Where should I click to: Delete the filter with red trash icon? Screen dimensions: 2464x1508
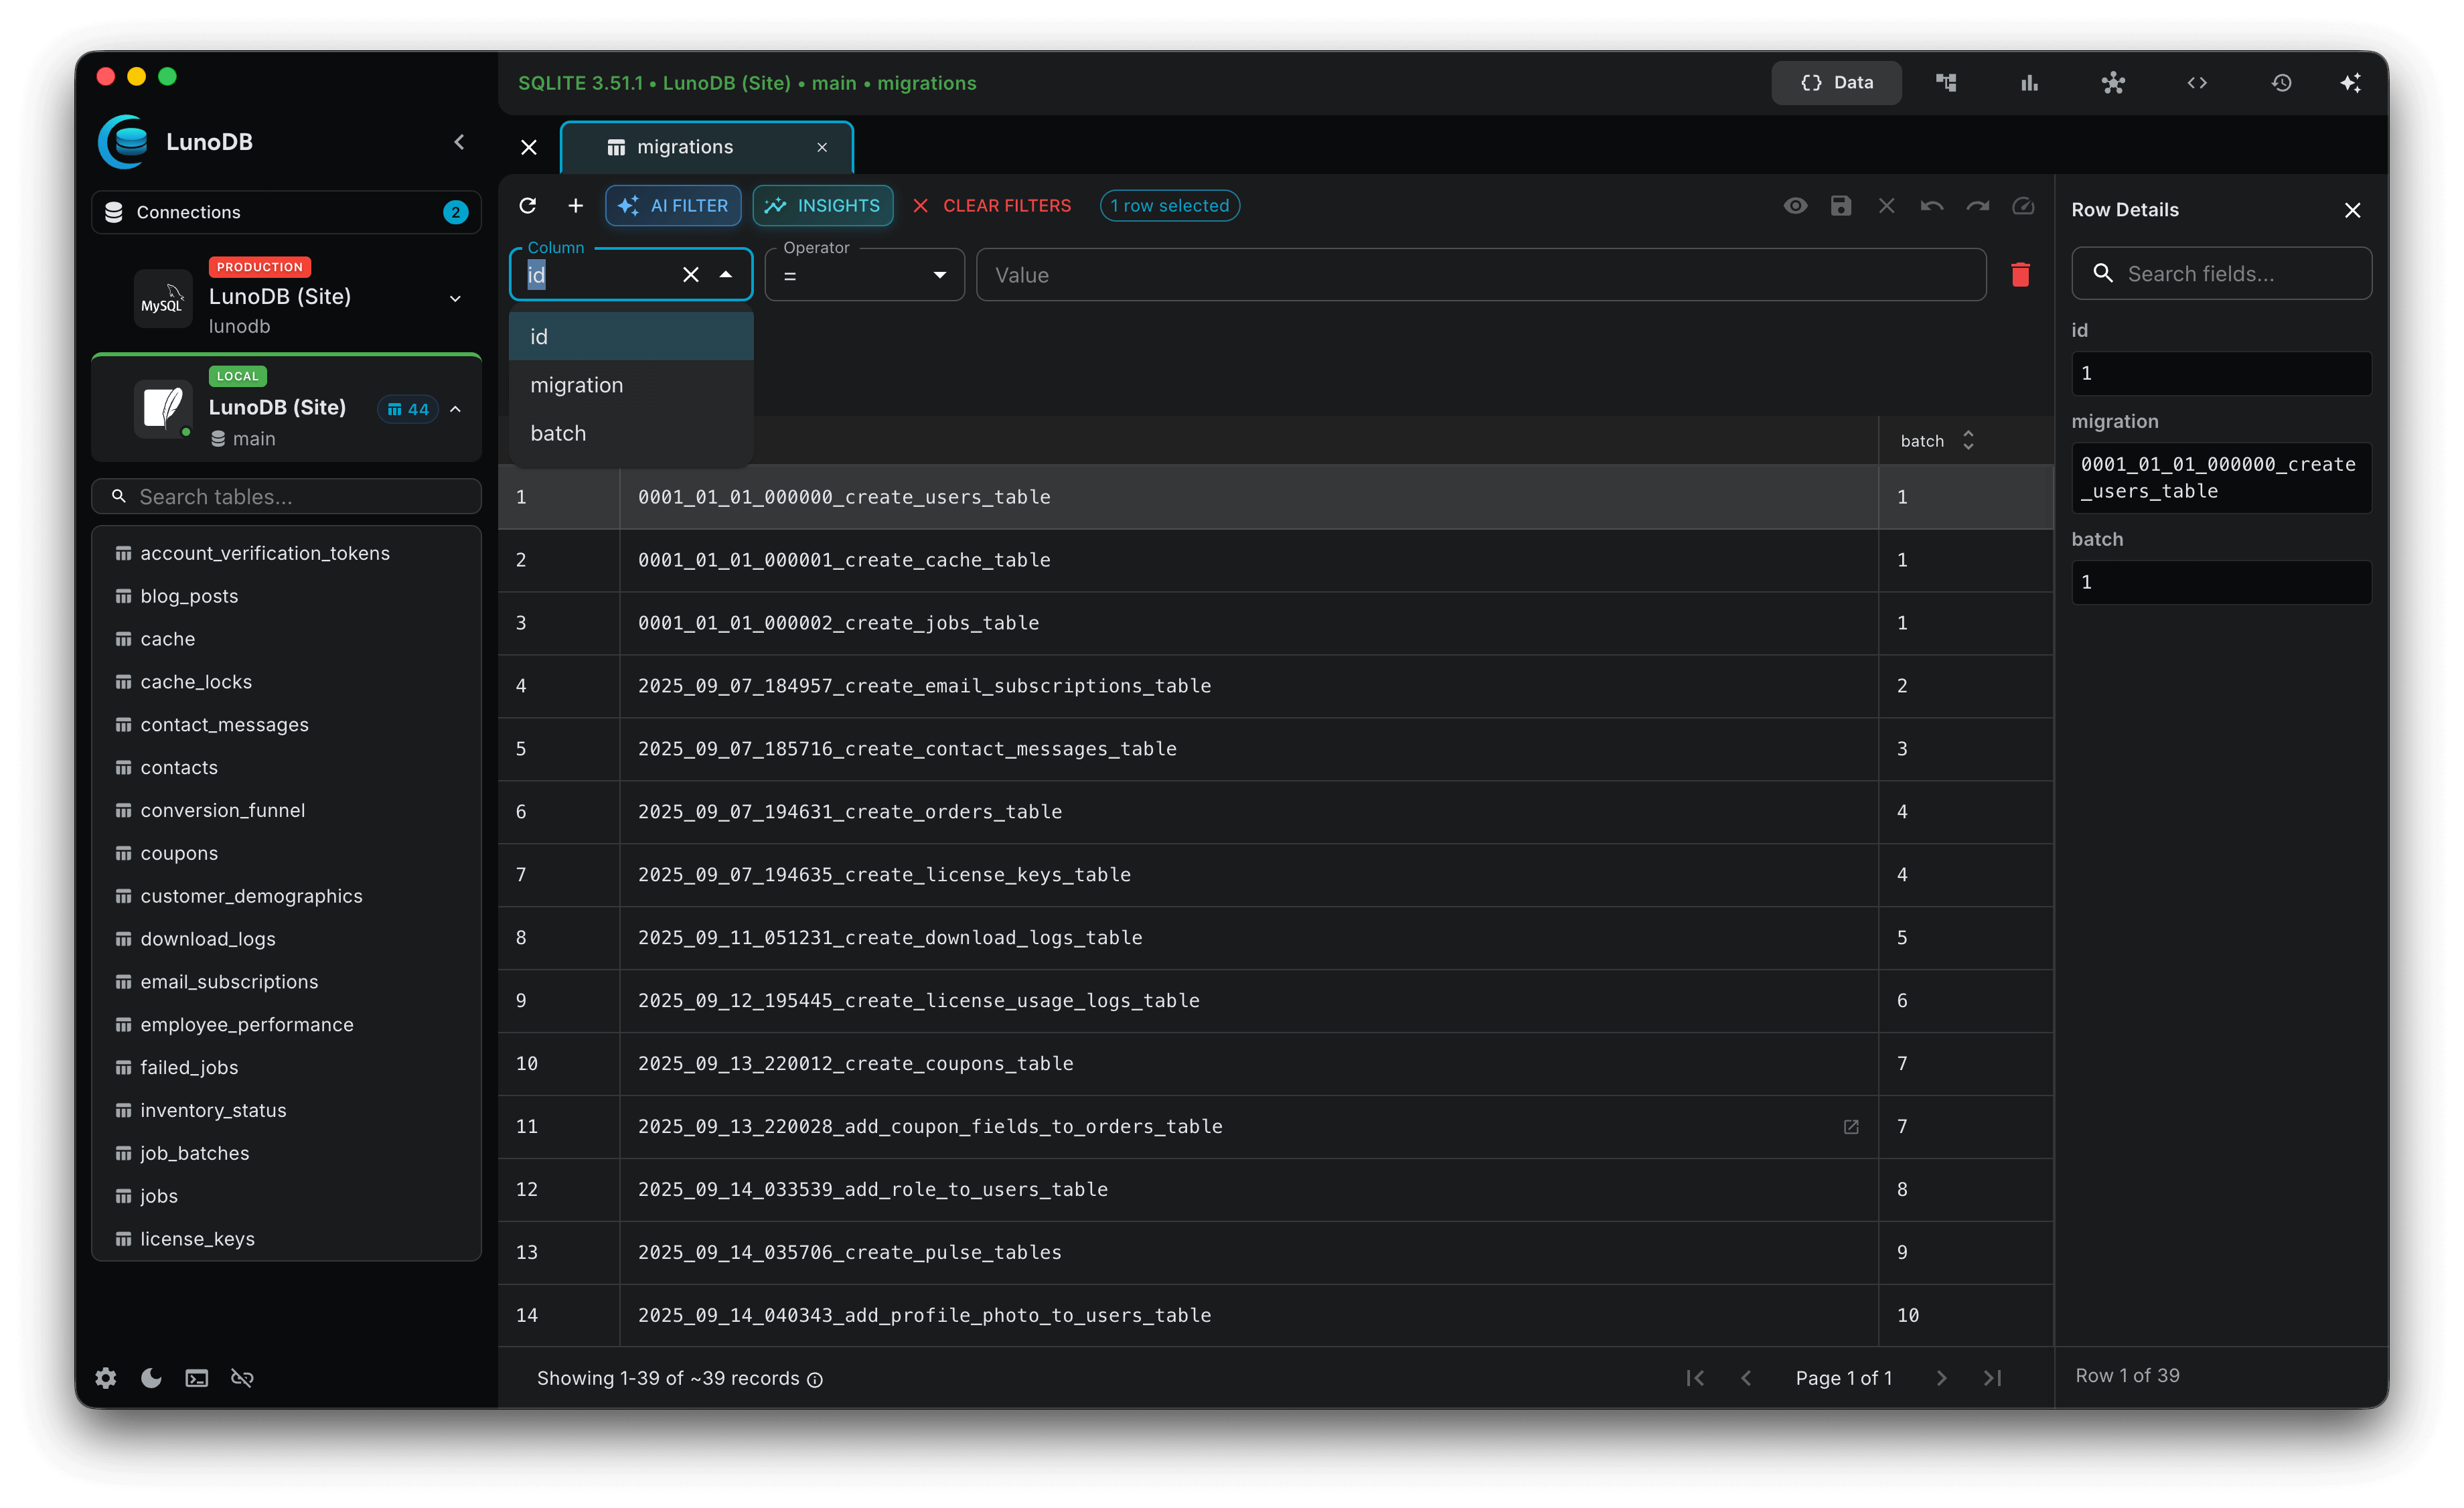pos(2020,274)
